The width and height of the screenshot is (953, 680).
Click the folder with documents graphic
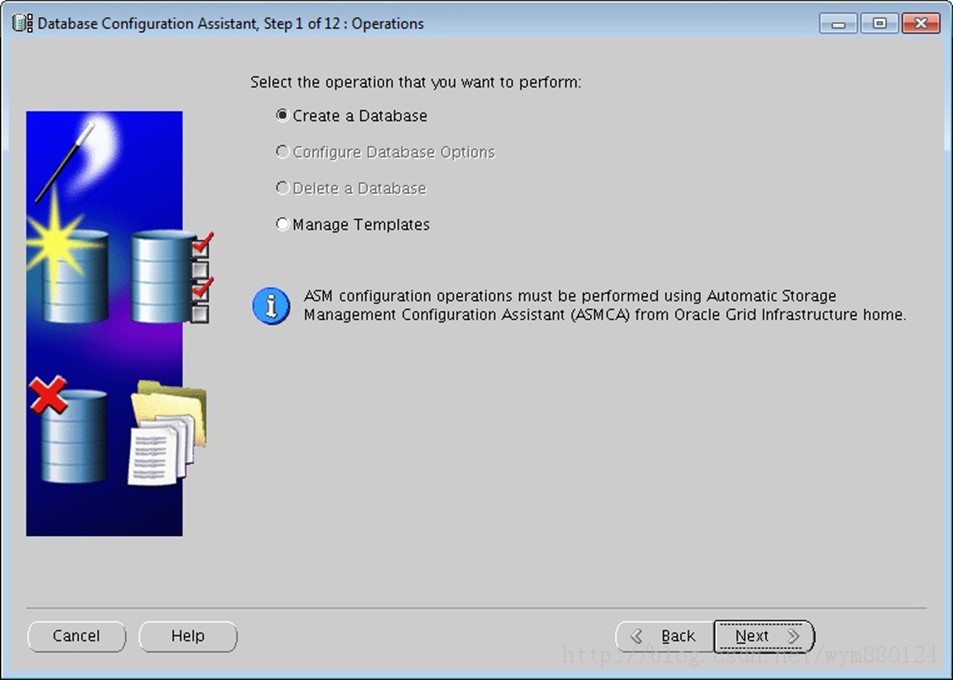(x=168, y=433)
